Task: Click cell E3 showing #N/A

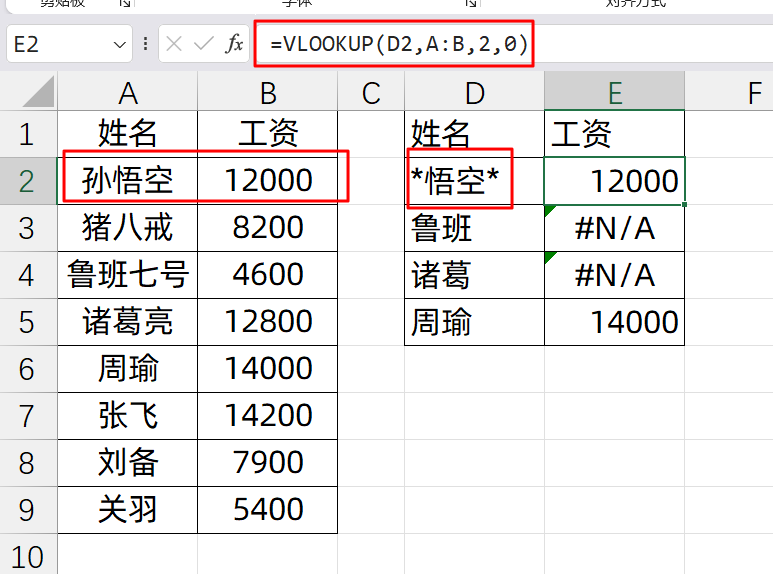Action: coord(614,228)
